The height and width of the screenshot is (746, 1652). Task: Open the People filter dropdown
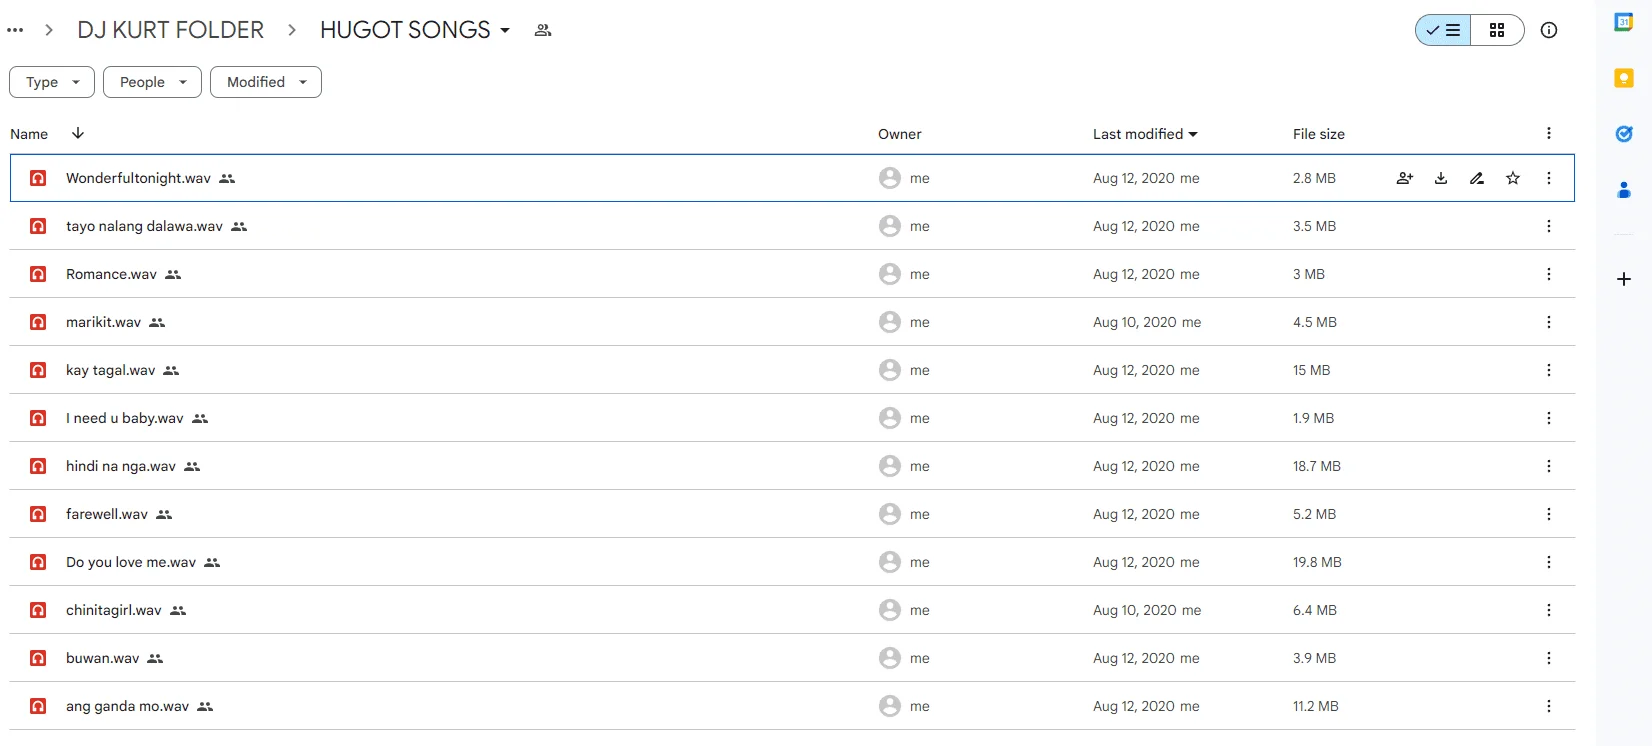152,82
